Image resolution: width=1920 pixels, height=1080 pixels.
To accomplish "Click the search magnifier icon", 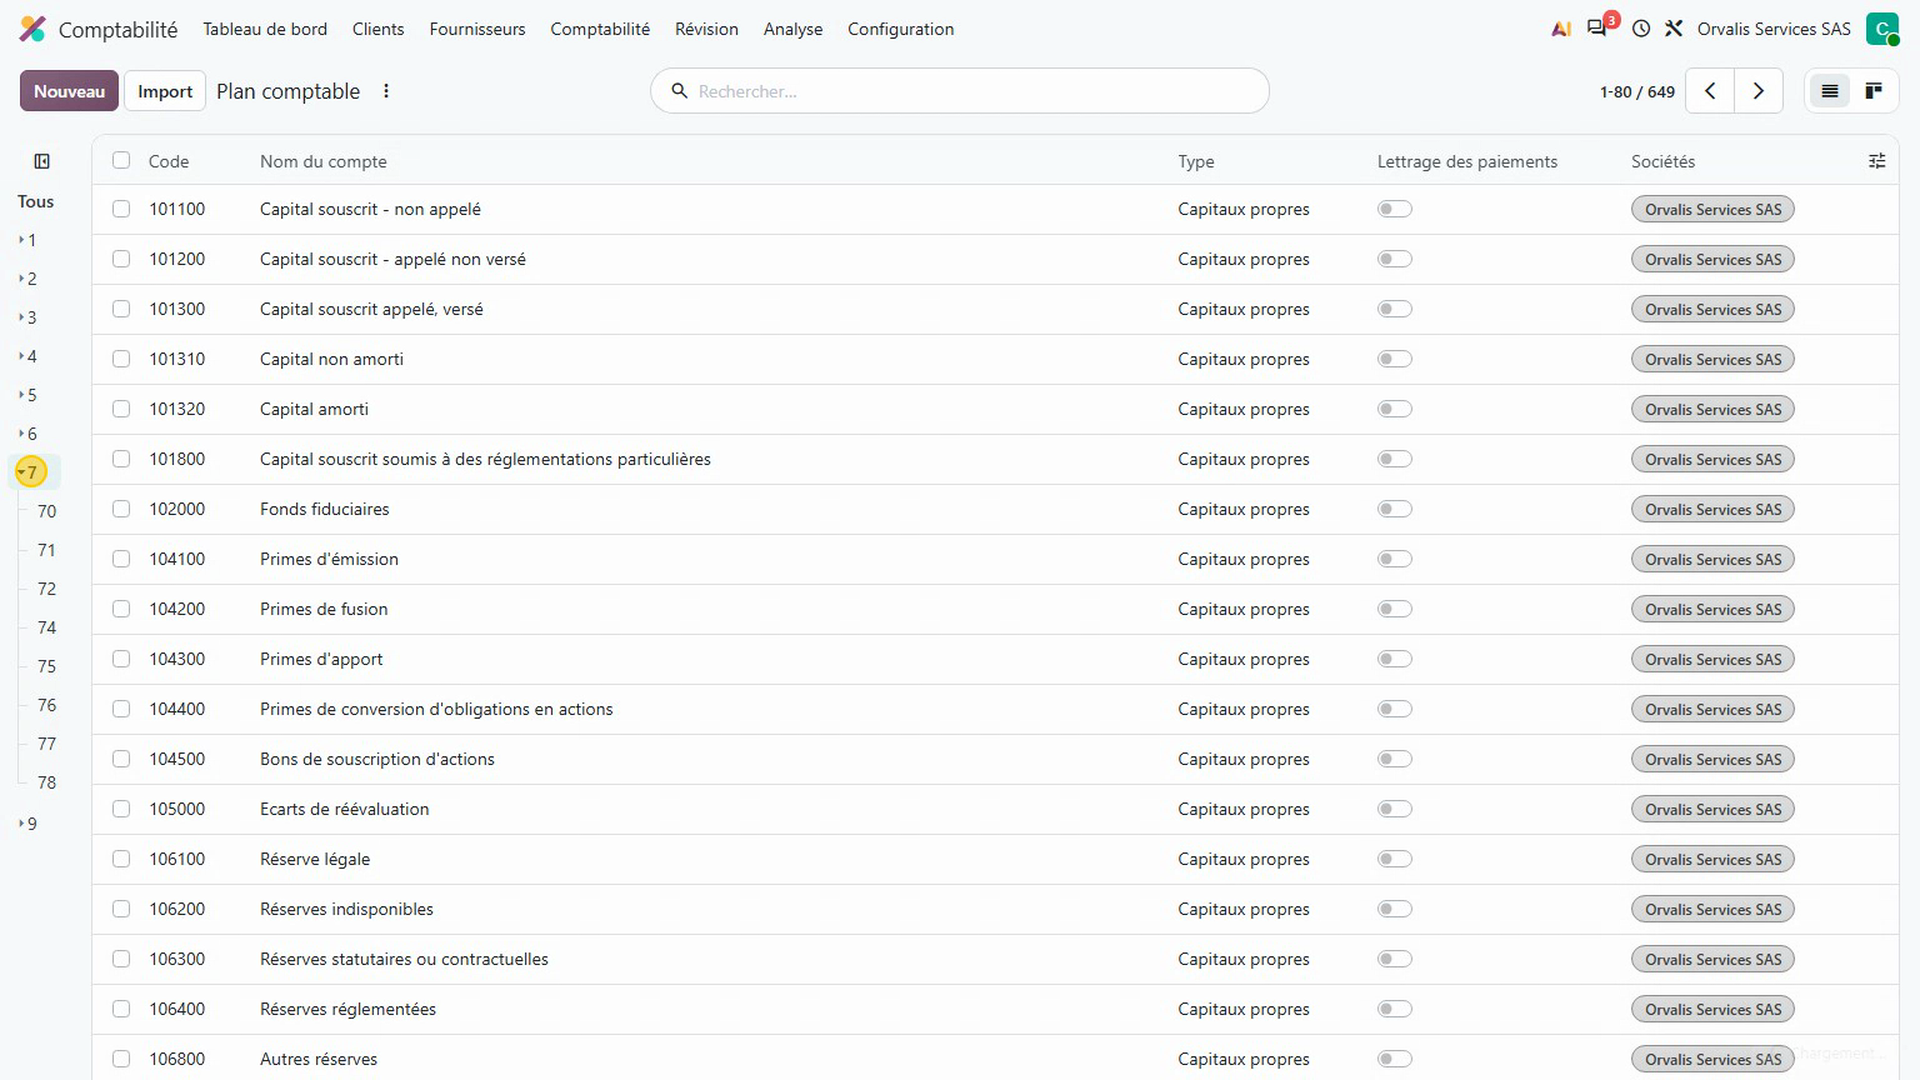I will click(x=679, y=91).
